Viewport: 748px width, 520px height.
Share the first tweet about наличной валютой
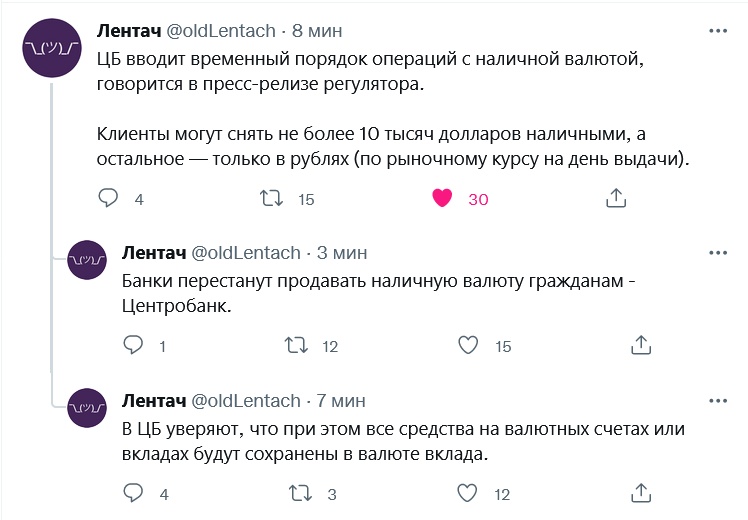click(616, 199)
